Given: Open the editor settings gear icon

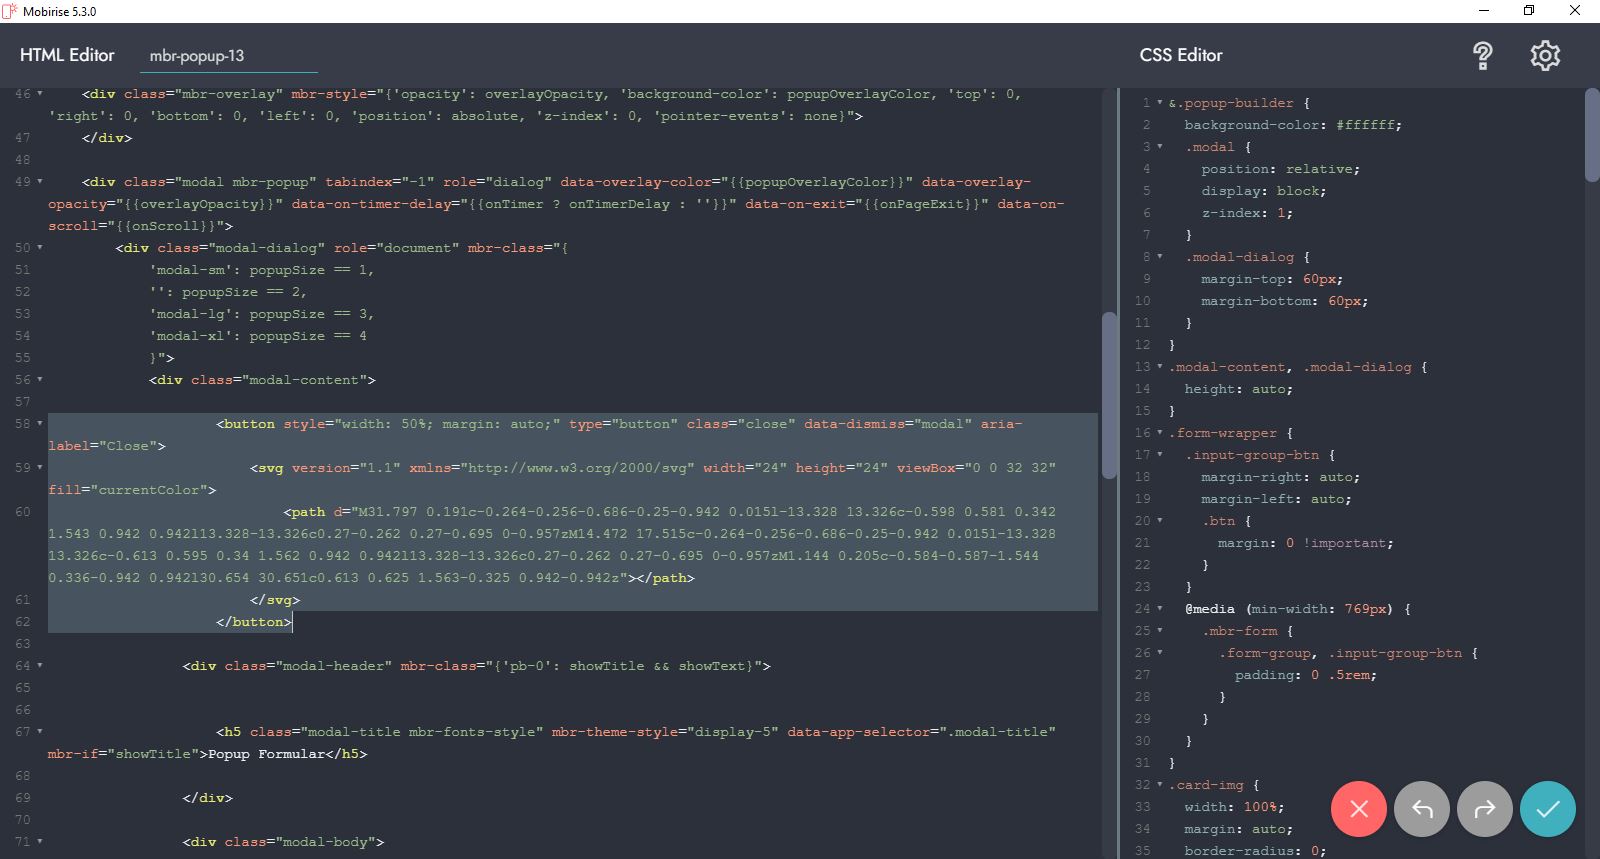Looking at the screenshot, I should pyautogui.click(x=1545, y=56).
